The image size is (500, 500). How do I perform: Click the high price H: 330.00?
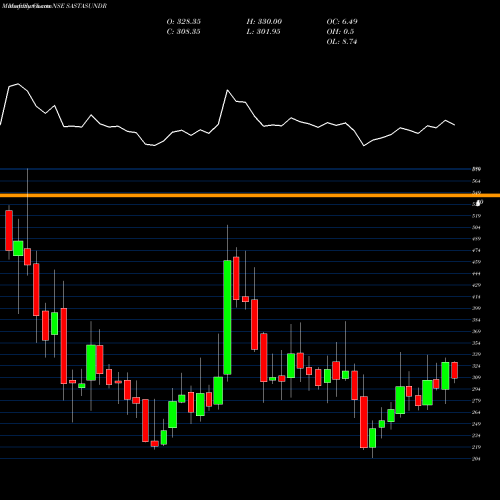click(x=264, y=22)
